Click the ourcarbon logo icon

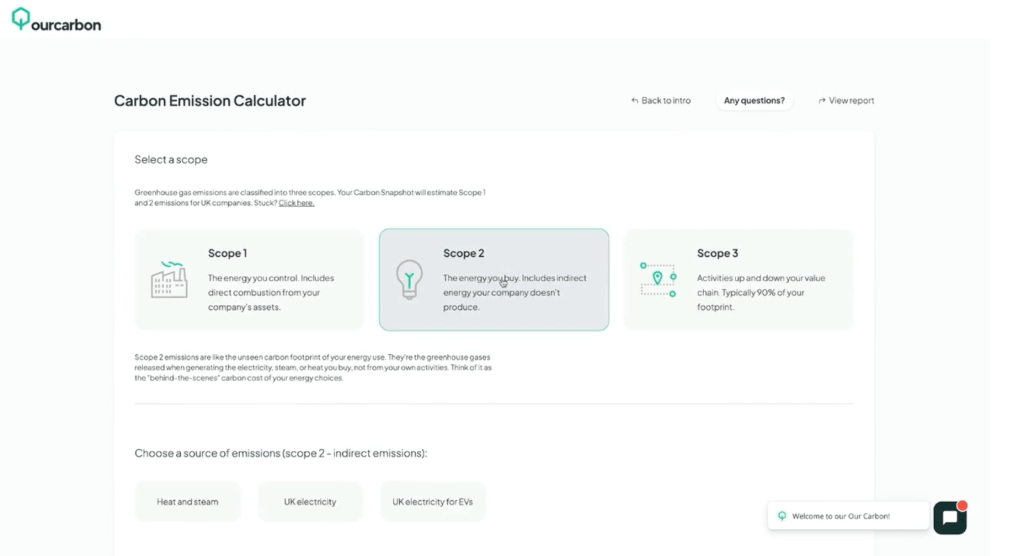coord(20,19)
